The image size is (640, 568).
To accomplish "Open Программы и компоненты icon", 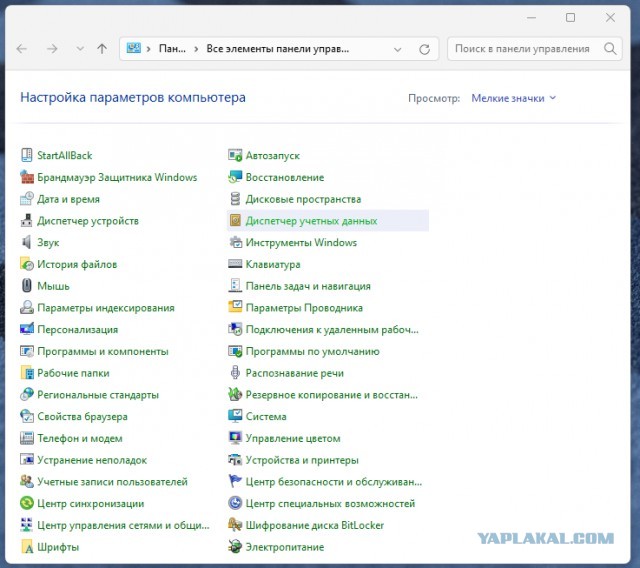I will 27,351.
